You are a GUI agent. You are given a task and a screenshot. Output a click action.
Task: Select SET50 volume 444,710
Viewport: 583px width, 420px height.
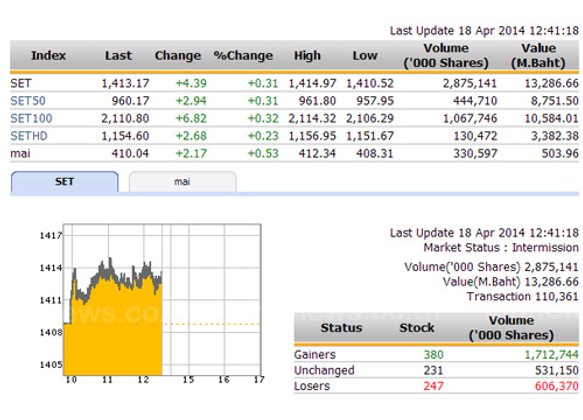[x=475, y=101]
